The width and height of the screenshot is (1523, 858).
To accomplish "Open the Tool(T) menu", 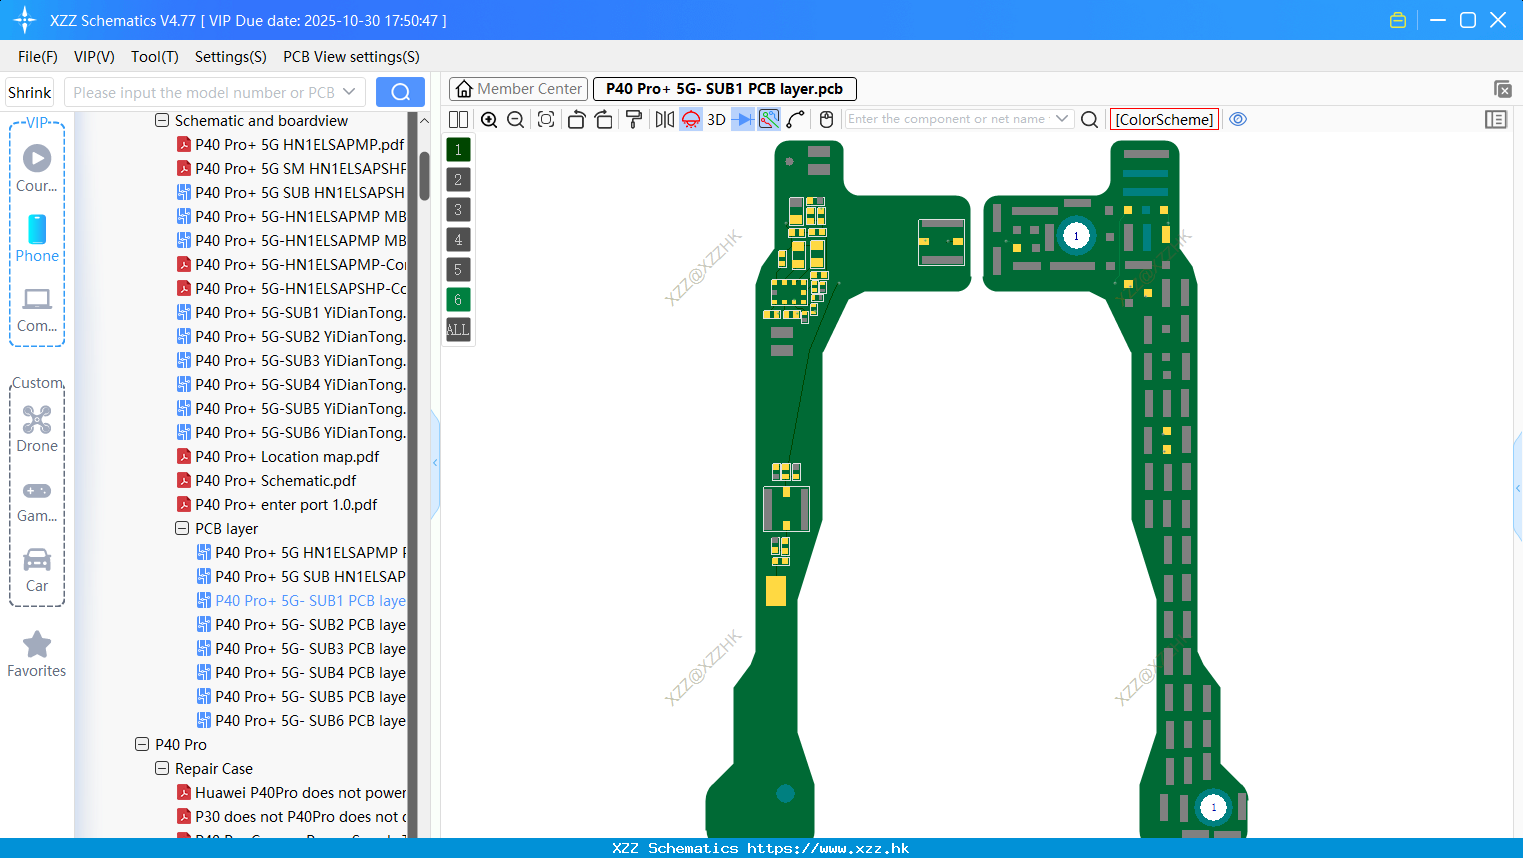I will pos(155,57).
